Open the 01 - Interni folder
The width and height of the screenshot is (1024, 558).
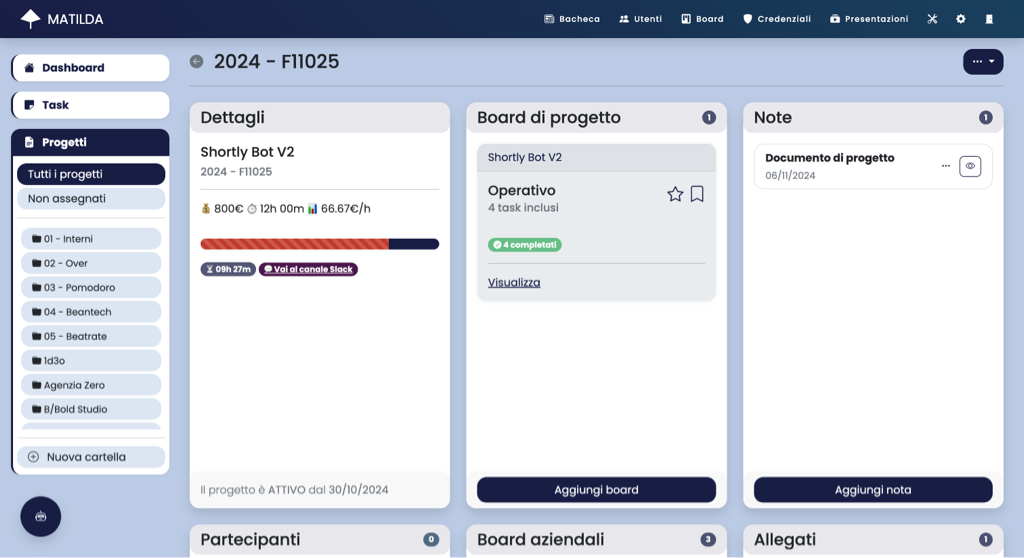[x=90, y=239]
